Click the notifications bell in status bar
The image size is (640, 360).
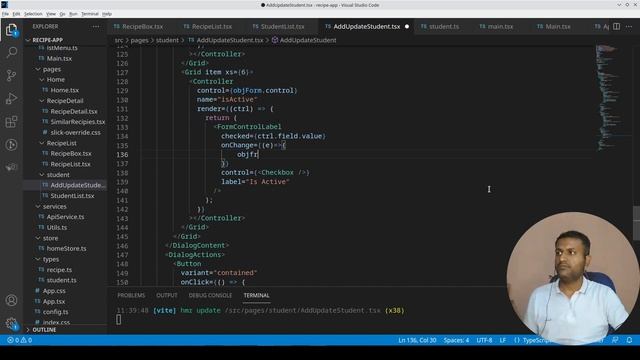pyautogui.click(x=629, y=340)
